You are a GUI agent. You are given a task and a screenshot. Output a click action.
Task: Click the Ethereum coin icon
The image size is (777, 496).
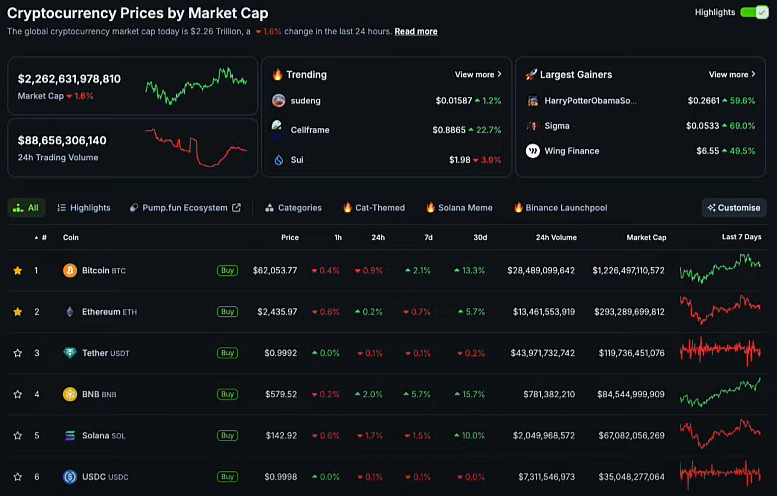(x=70, y=312)
